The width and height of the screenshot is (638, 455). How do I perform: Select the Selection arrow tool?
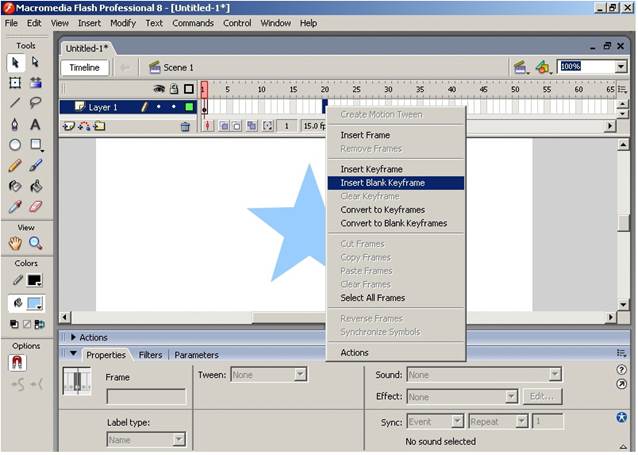click(x=15, y=62)
